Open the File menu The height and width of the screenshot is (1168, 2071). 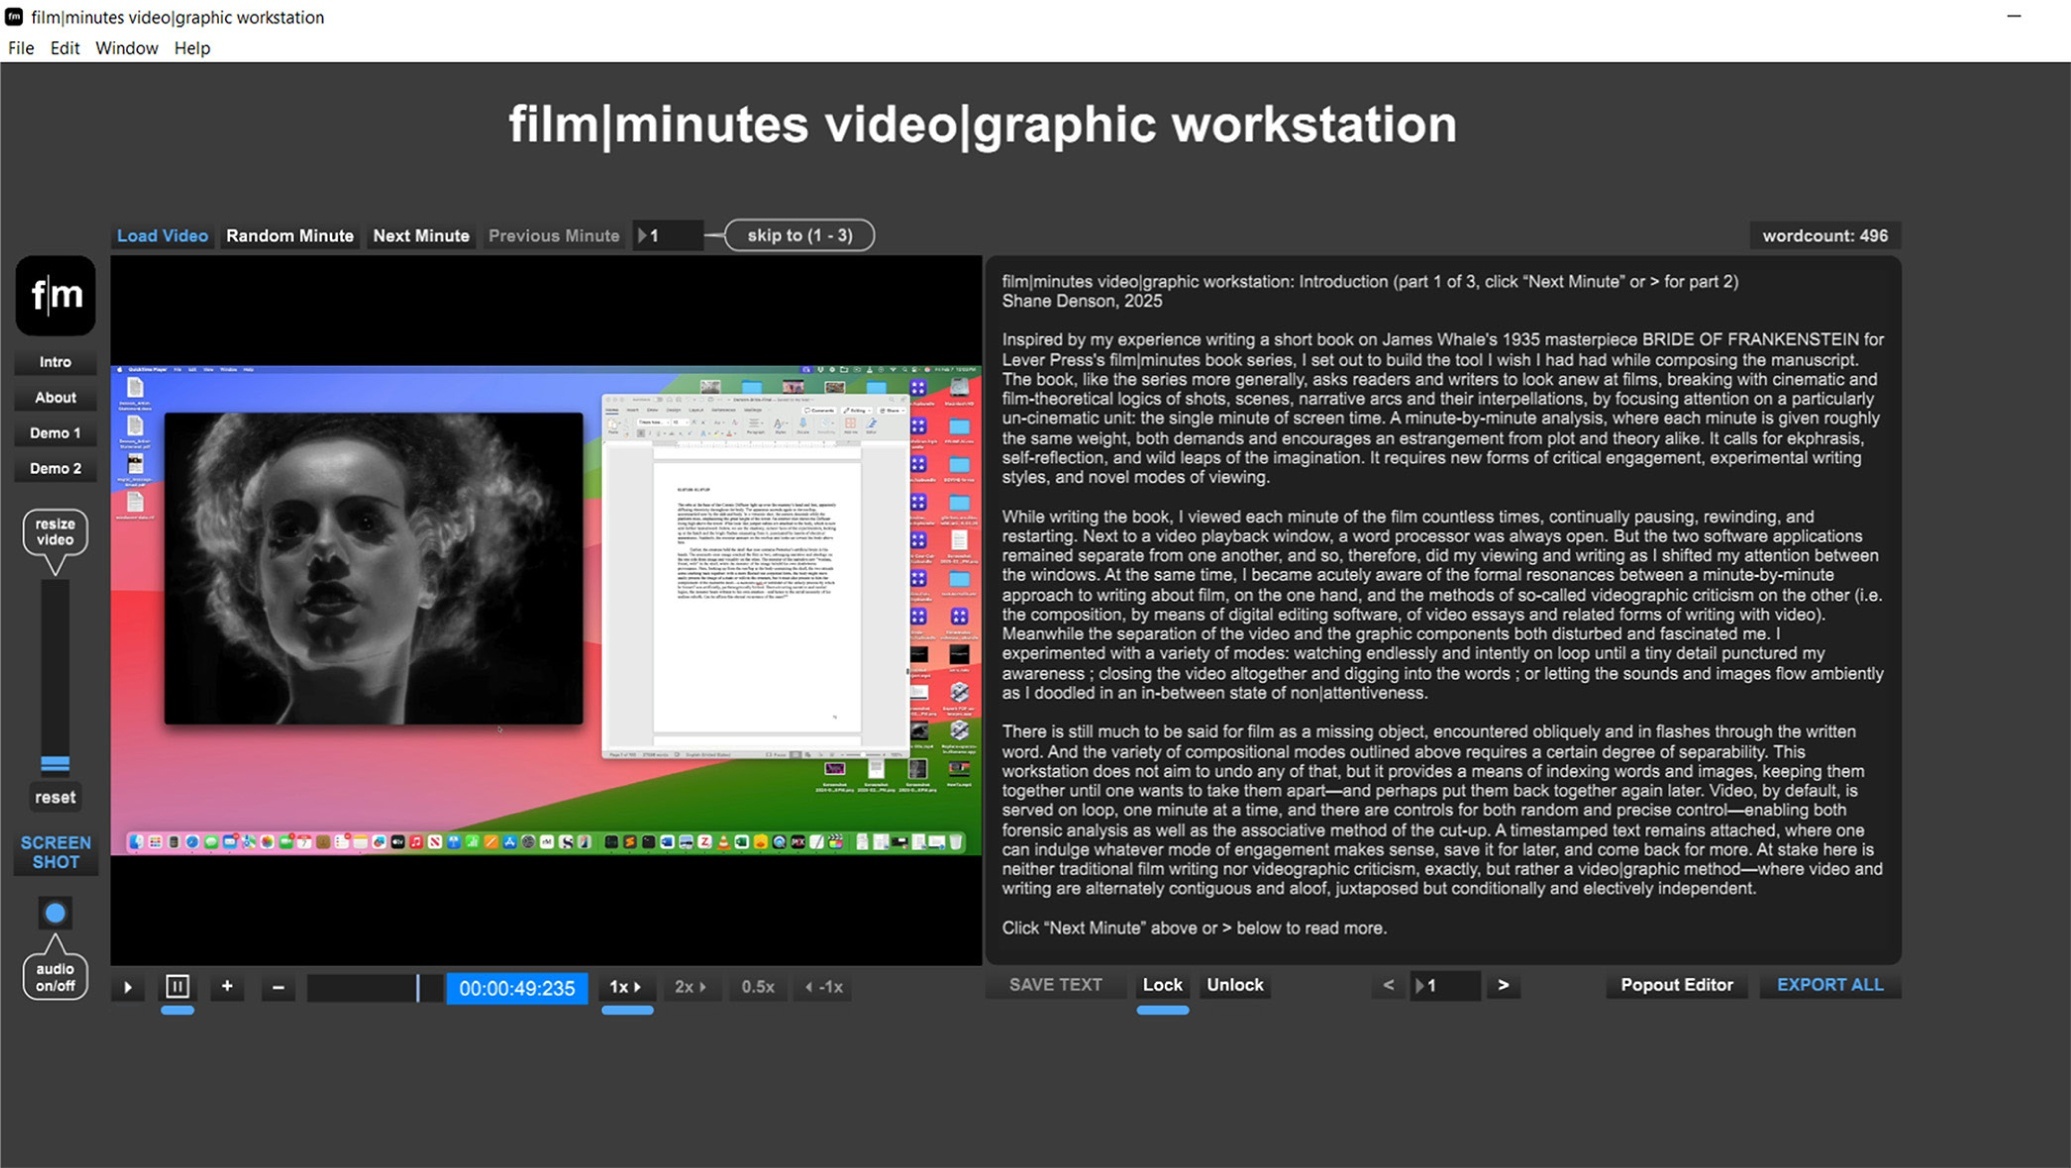[x=21, y=48]
